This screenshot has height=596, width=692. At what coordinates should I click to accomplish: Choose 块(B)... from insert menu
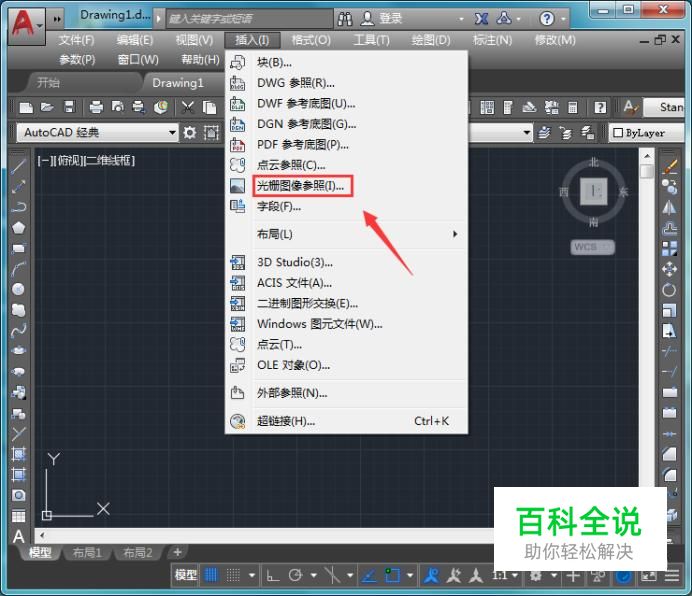tap(346, 62)
